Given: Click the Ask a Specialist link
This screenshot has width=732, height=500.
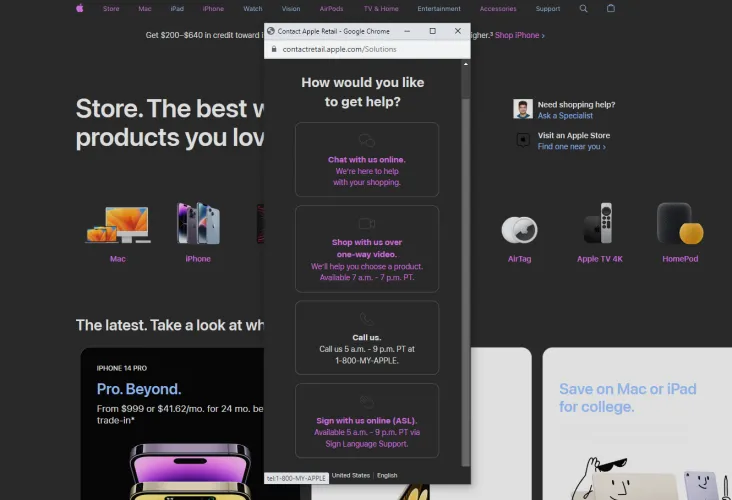Looking at the screenshot, I should click(565, 116).
